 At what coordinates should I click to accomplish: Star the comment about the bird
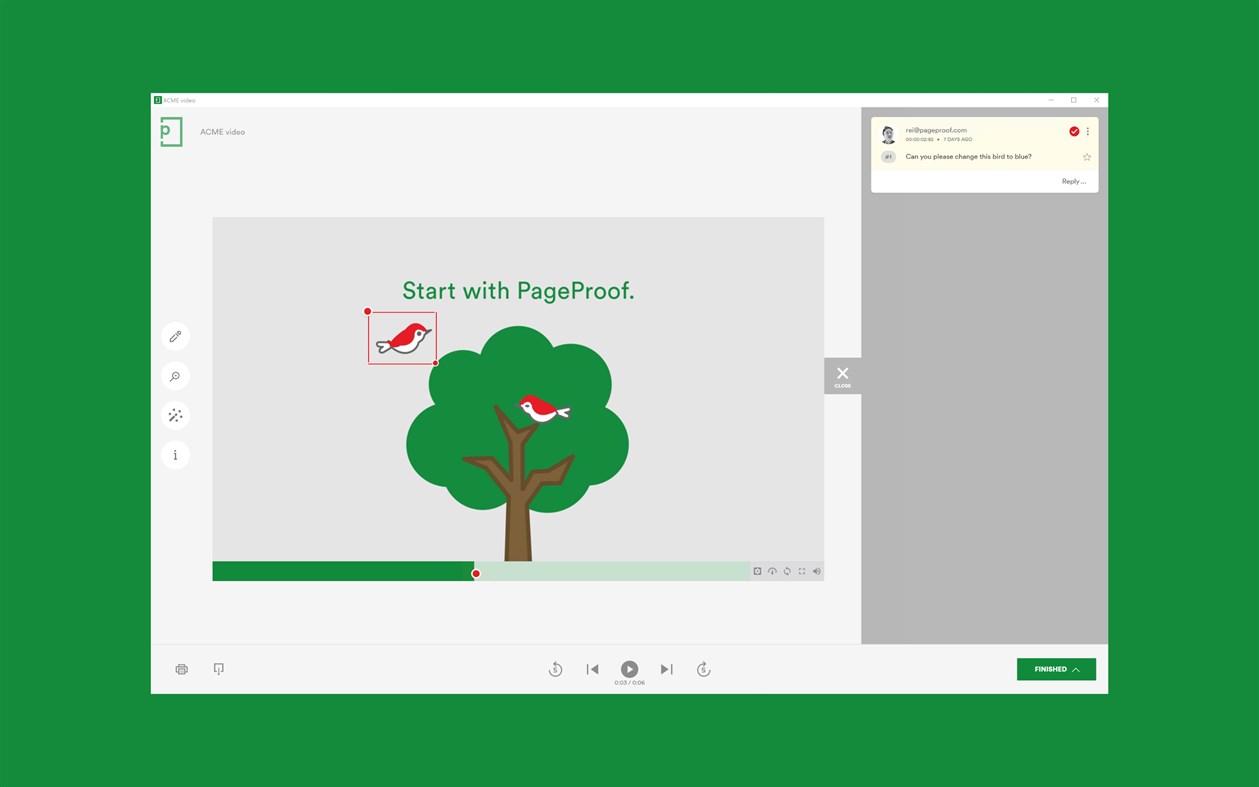pyautogui.click(x=1087, y=157)
